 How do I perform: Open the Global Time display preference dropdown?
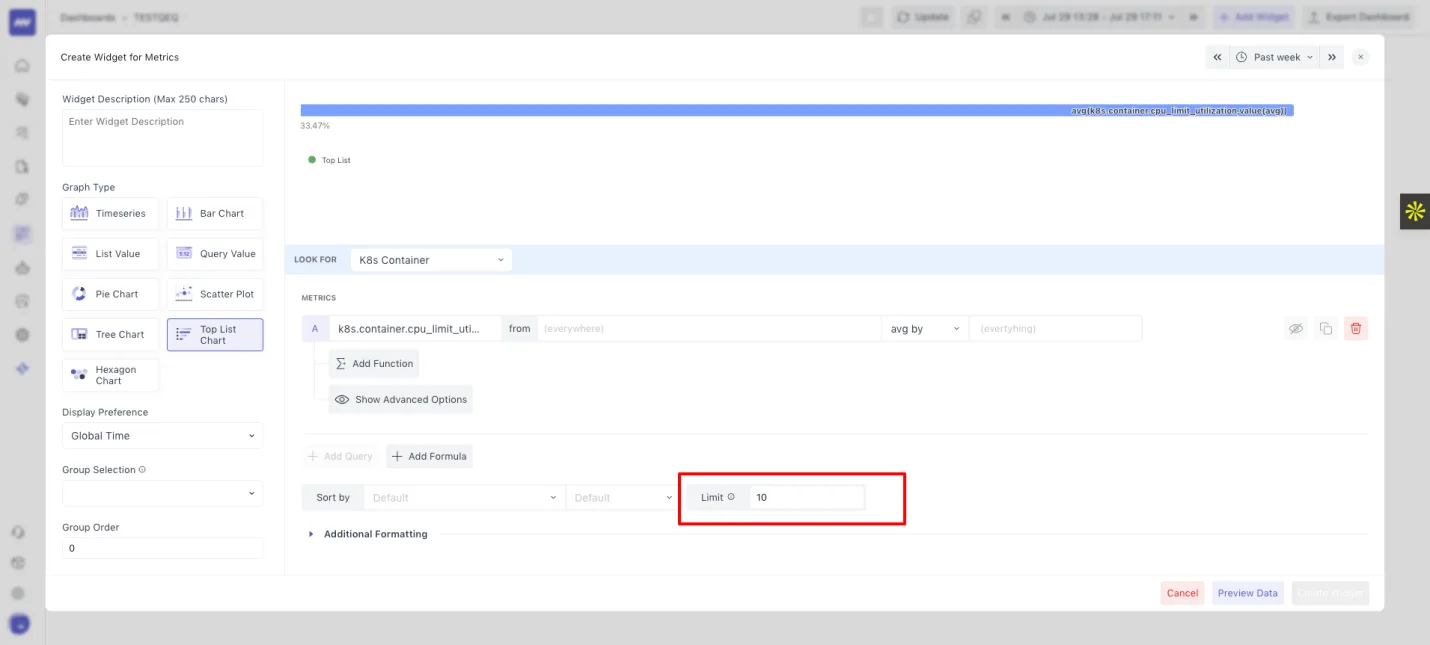click(163, 436)
